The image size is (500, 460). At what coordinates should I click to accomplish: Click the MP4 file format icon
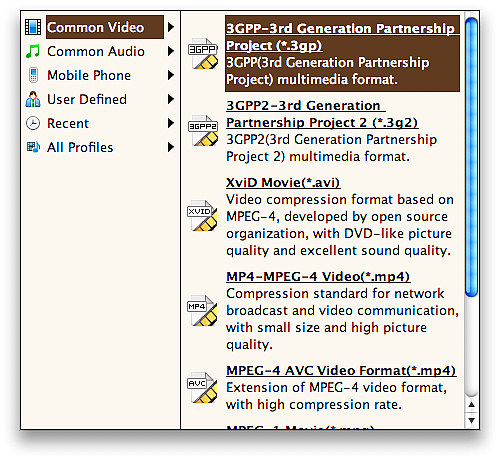coord(202,311)
